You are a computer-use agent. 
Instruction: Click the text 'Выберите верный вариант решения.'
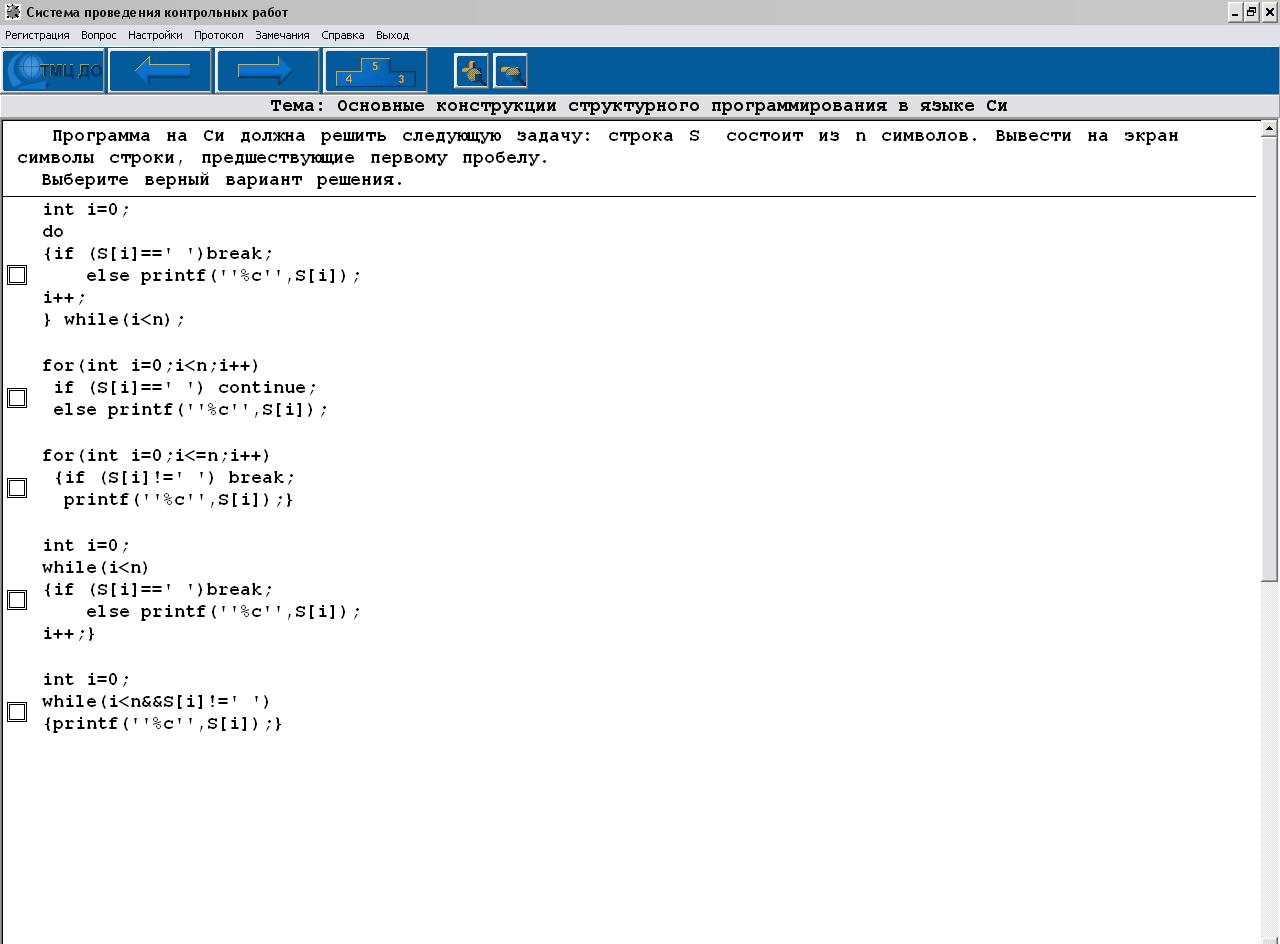tap(222, 180)
